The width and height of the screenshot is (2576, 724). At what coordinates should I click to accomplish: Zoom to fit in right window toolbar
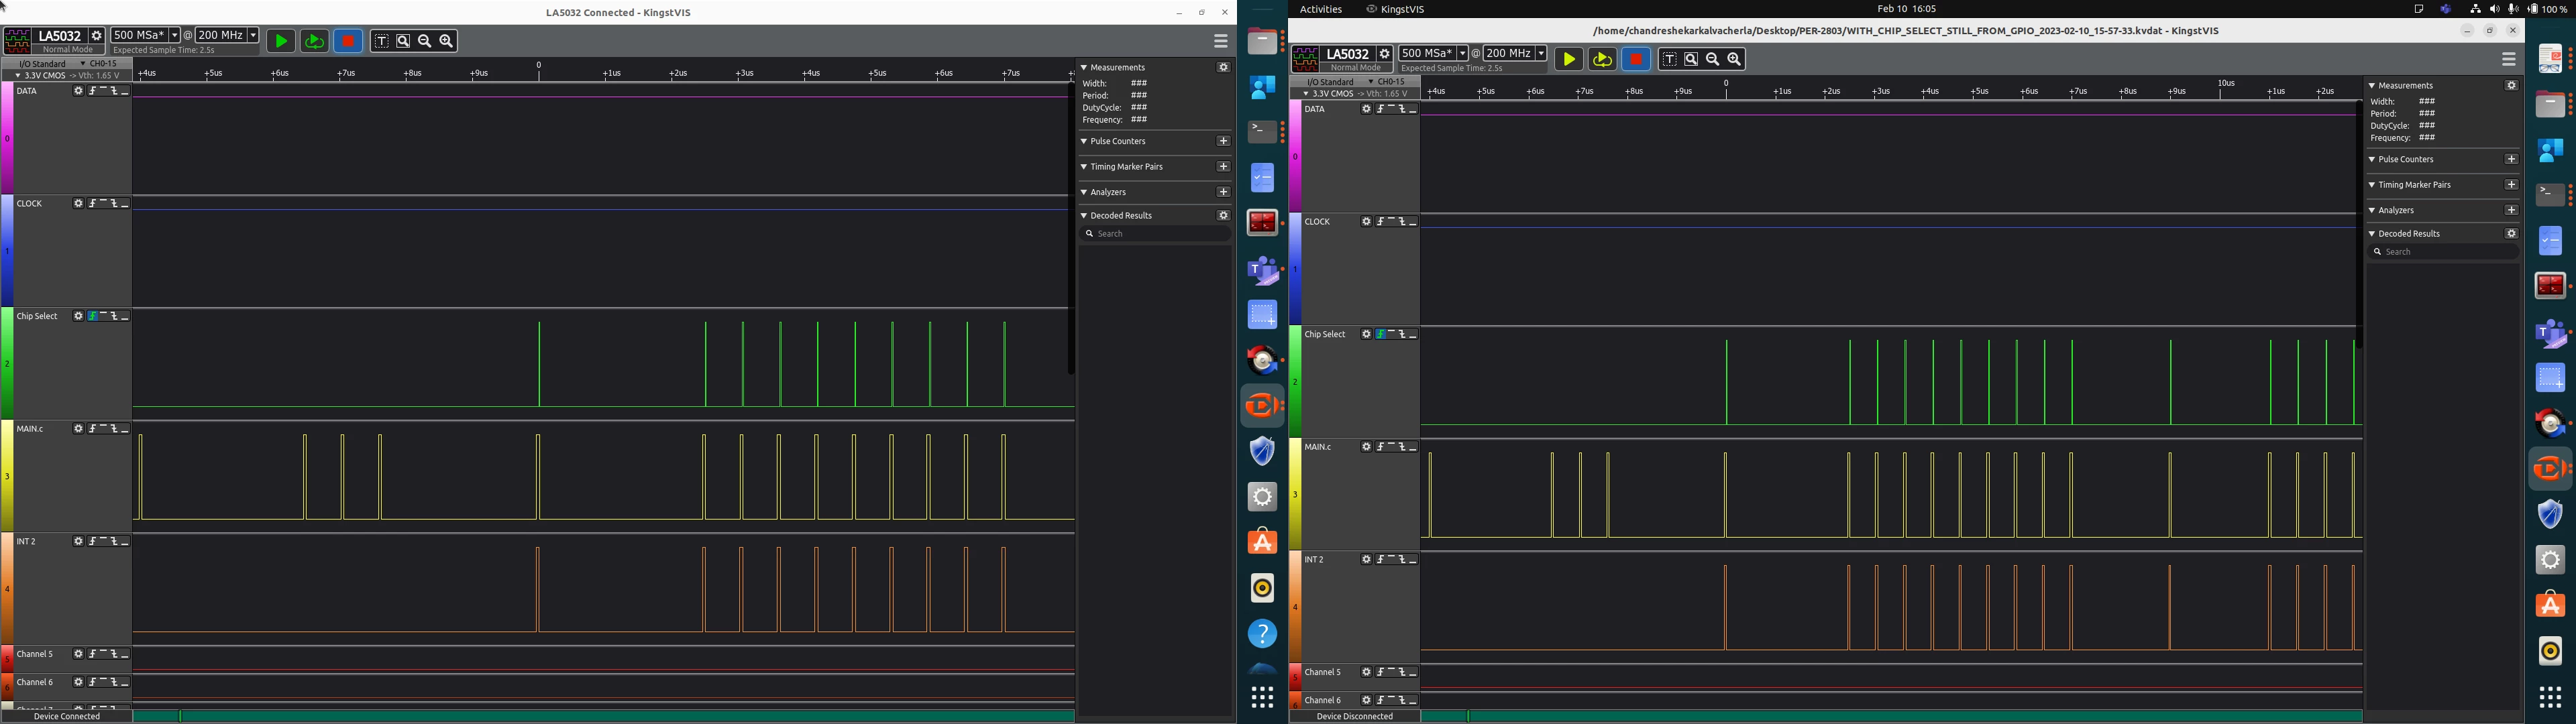[1691, 59]
